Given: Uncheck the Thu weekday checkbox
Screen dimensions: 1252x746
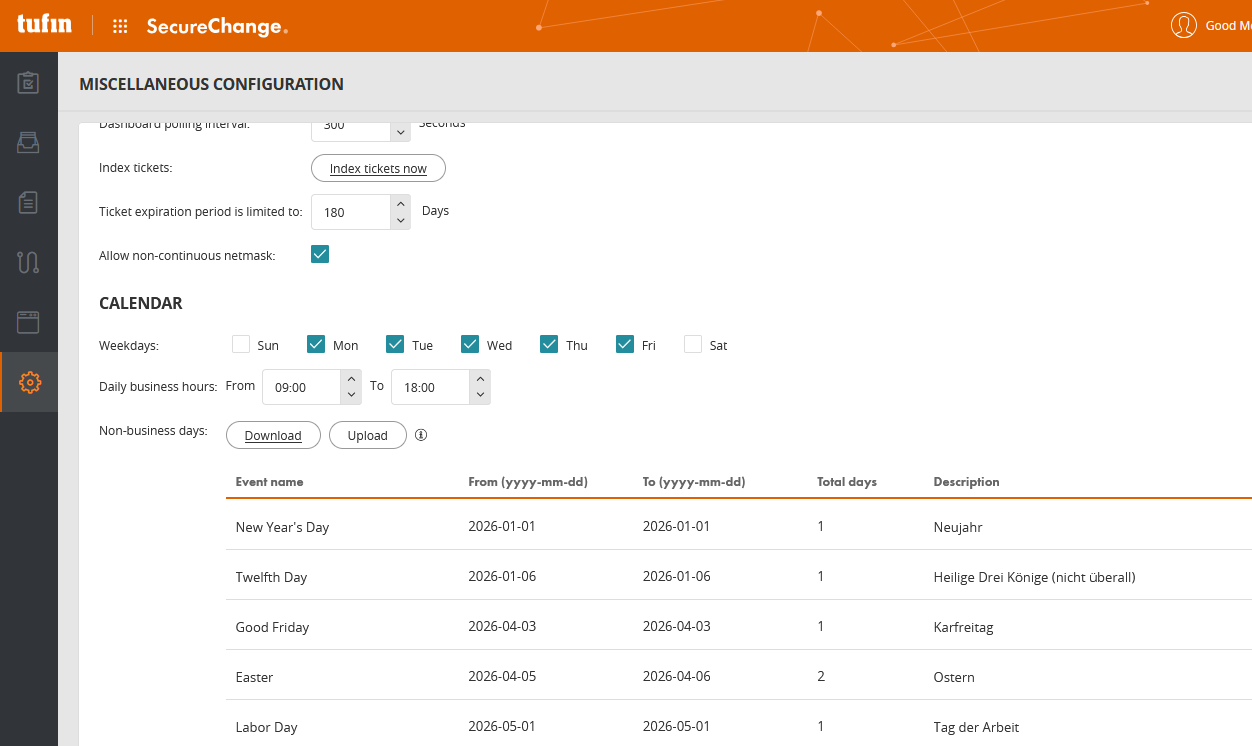Looking at the screenshot, I should point(549,344).
